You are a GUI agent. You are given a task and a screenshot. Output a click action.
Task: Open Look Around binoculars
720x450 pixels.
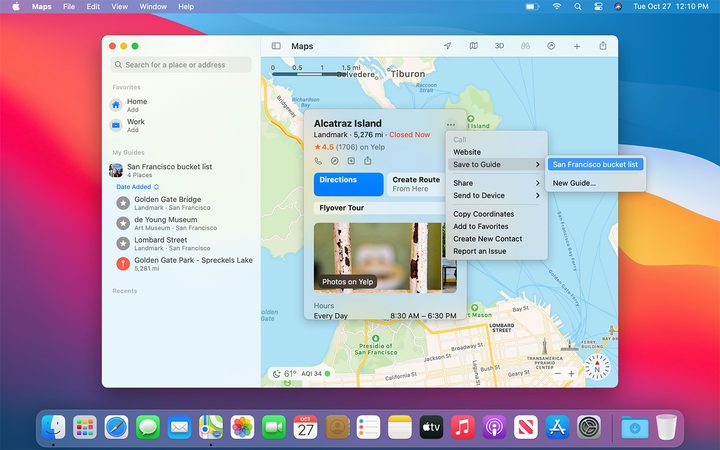525,46
